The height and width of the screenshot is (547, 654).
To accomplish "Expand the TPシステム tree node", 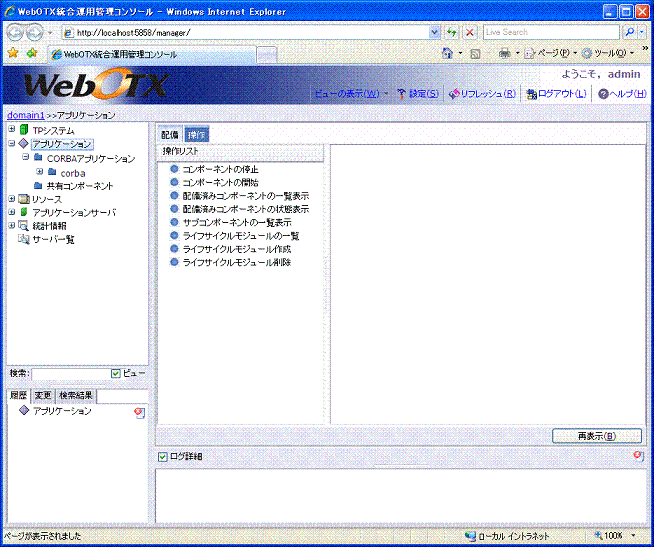I will [x=11, y=130].
